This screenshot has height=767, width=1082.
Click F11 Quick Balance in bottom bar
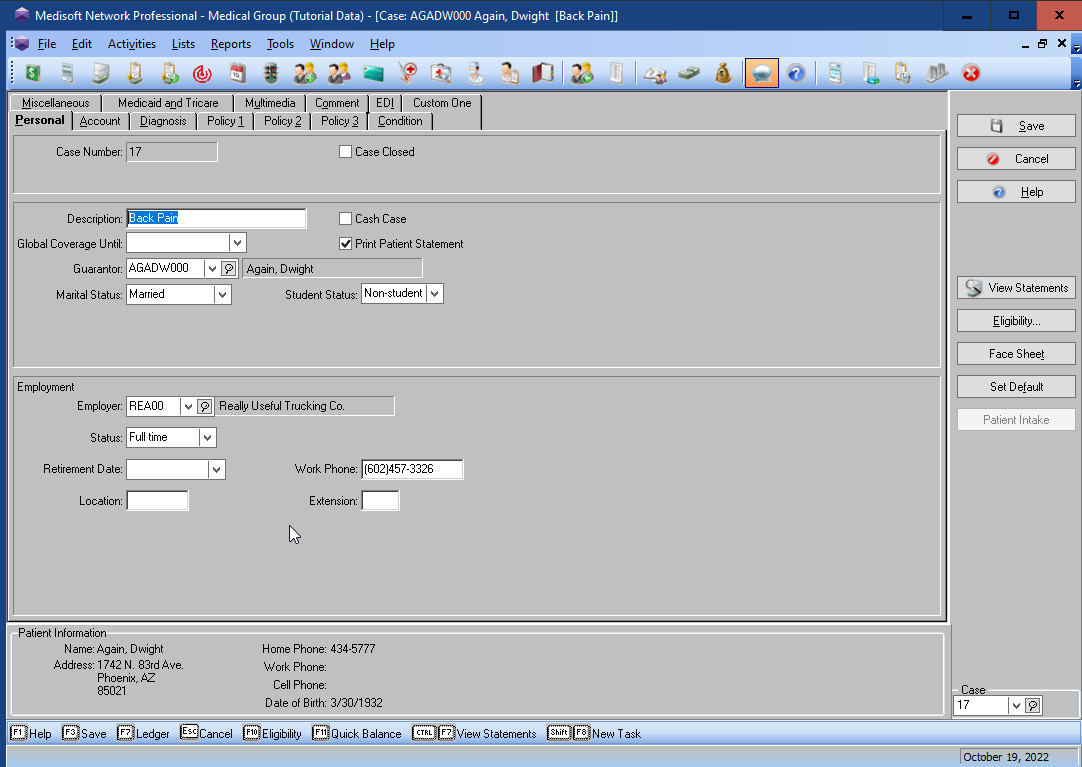357,733
